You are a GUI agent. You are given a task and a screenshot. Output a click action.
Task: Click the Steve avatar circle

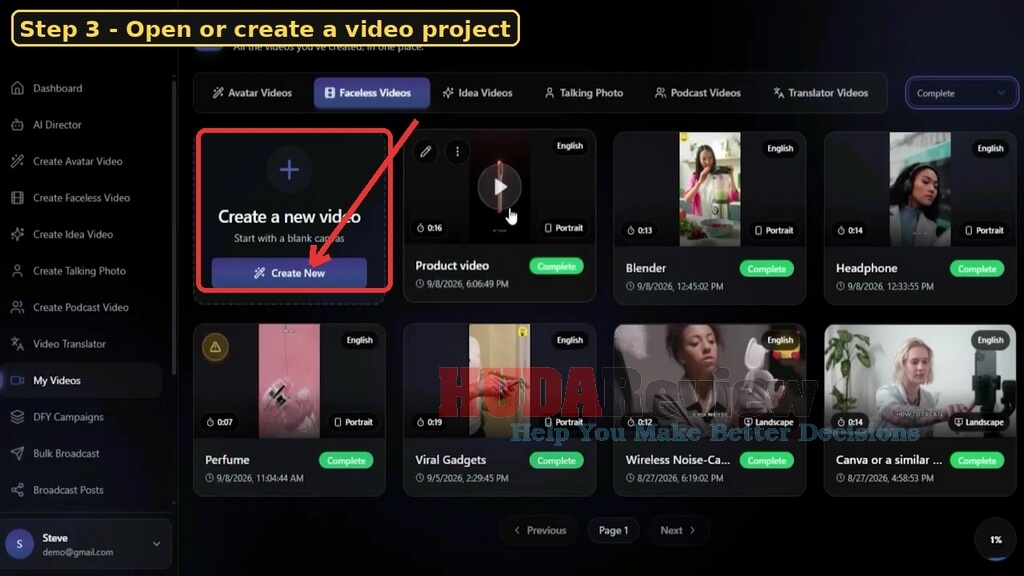tap(20, 544)
